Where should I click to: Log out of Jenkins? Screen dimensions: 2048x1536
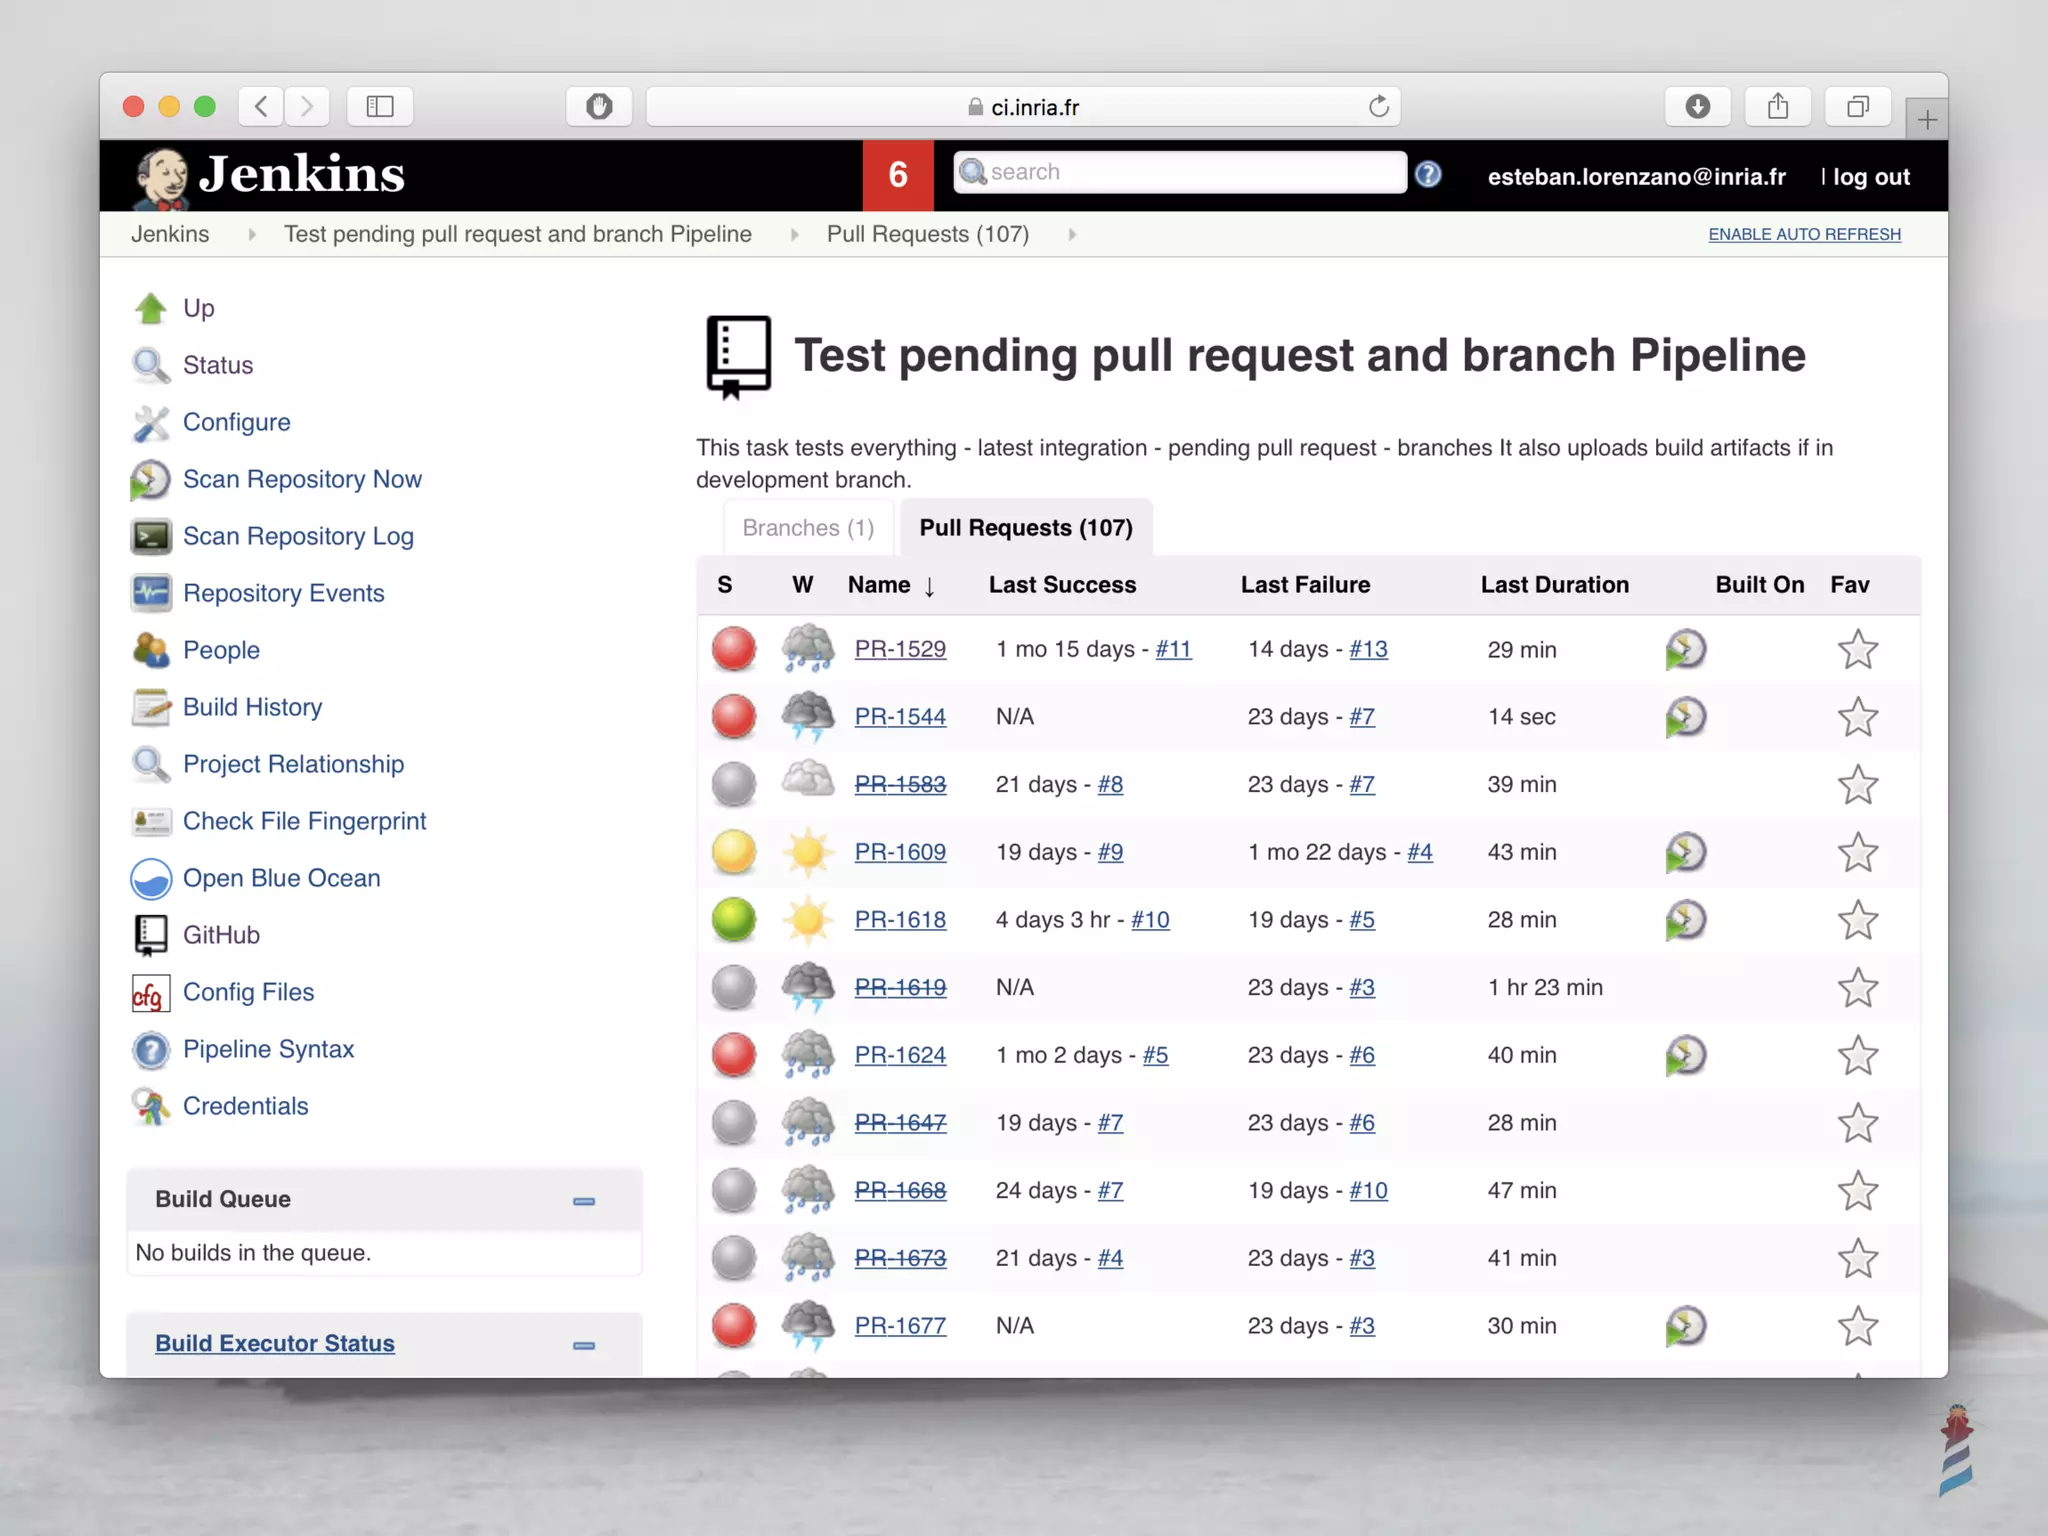click(1870, 177)
